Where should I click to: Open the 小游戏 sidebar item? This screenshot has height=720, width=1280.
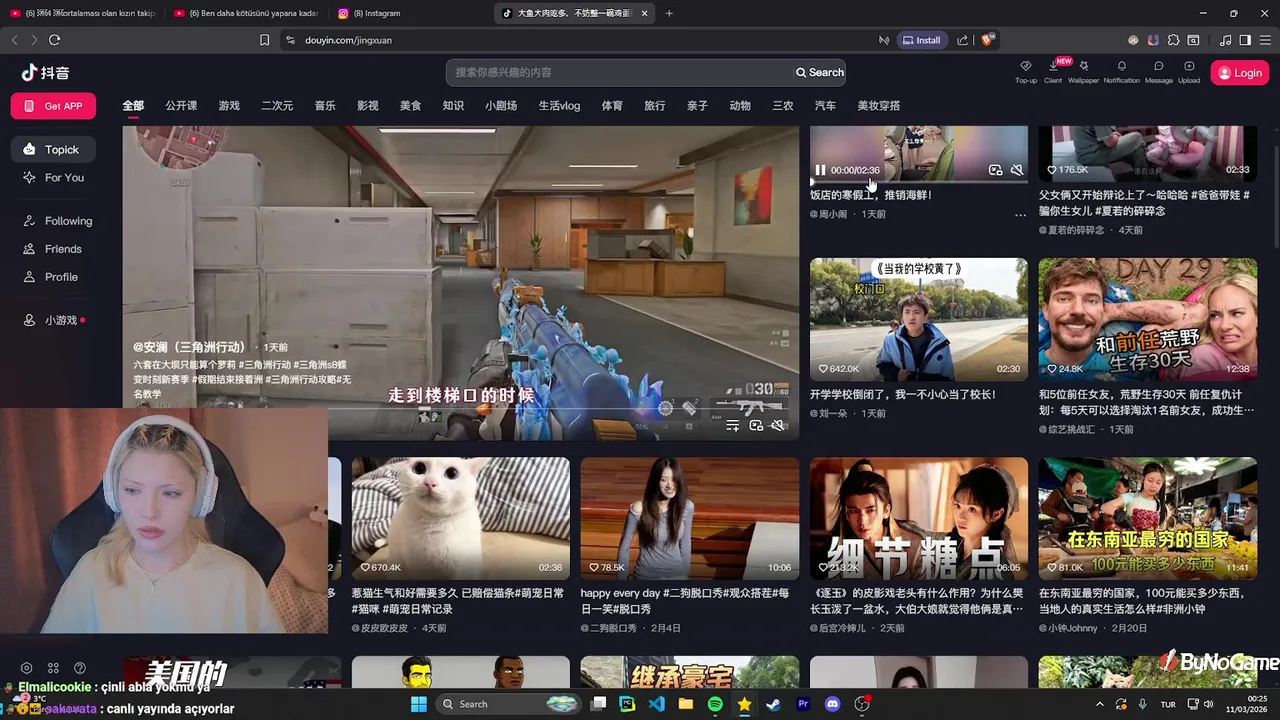tap(53, 320)
